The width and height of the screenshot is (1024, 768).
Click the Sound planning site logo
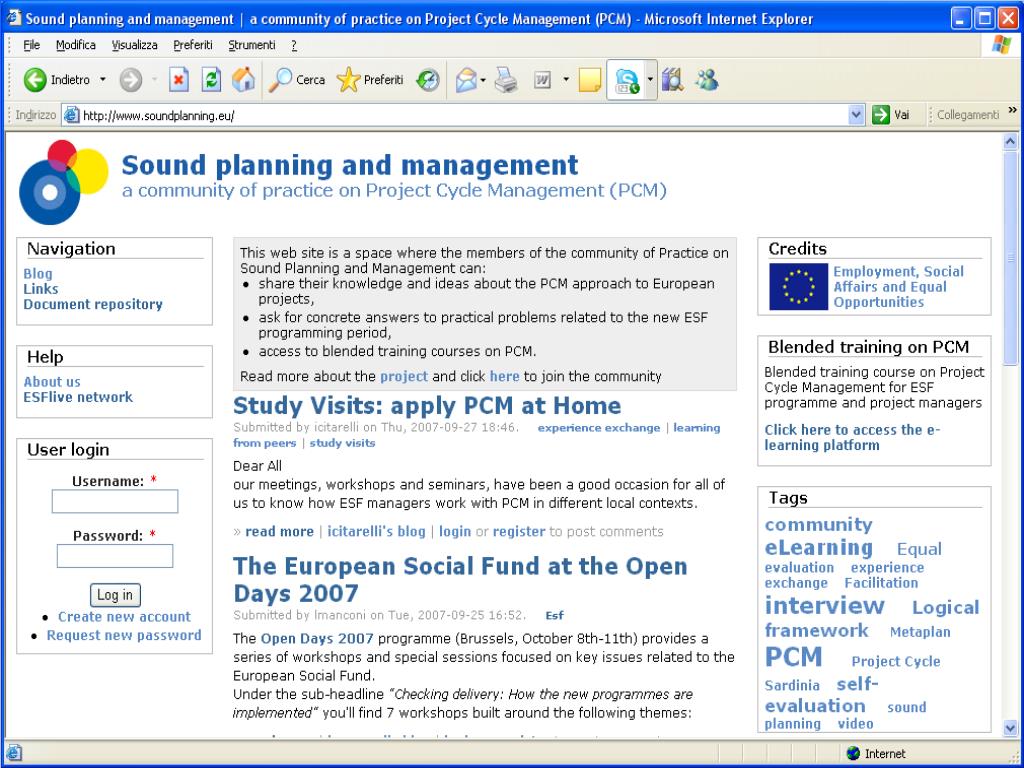click(x=63, y=182)
